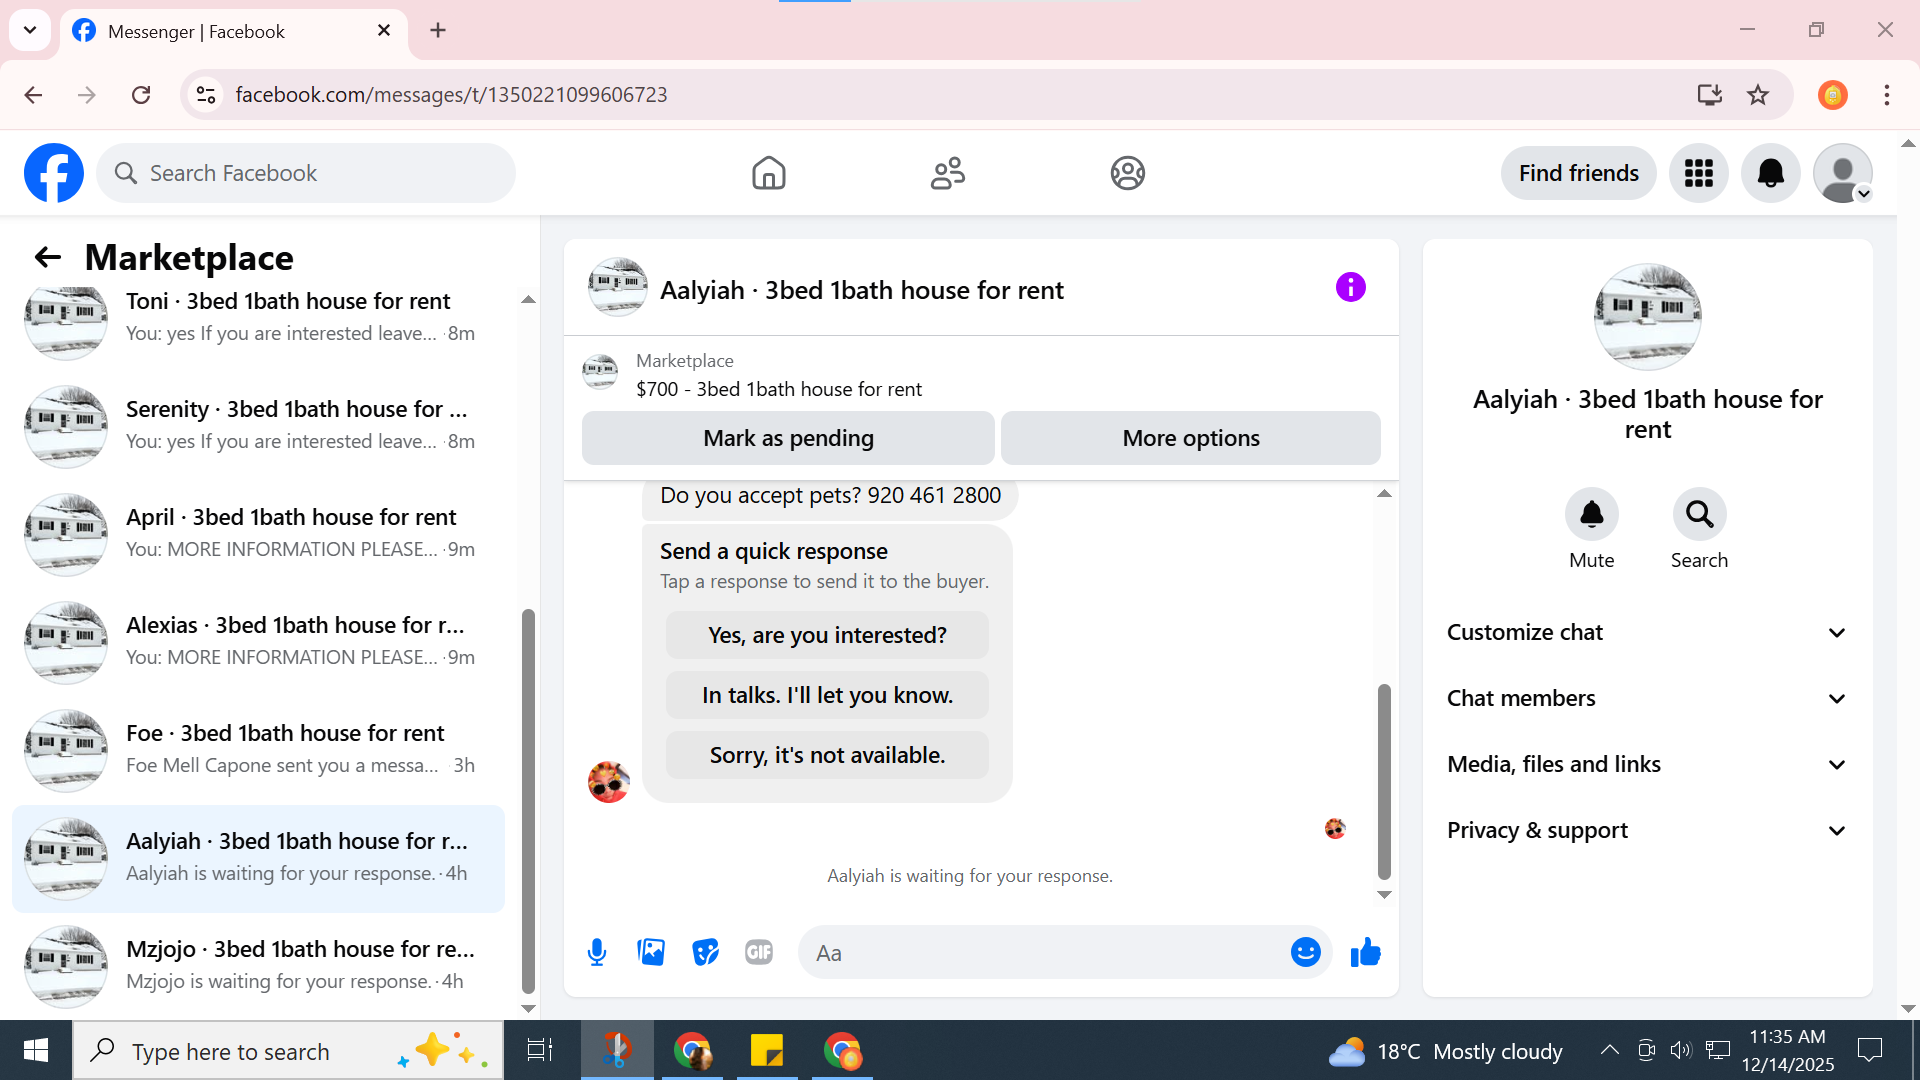Send quick response 'Yes, are you interested?'
This screenshot has width=1920, height=1080.
coord(827,635)
